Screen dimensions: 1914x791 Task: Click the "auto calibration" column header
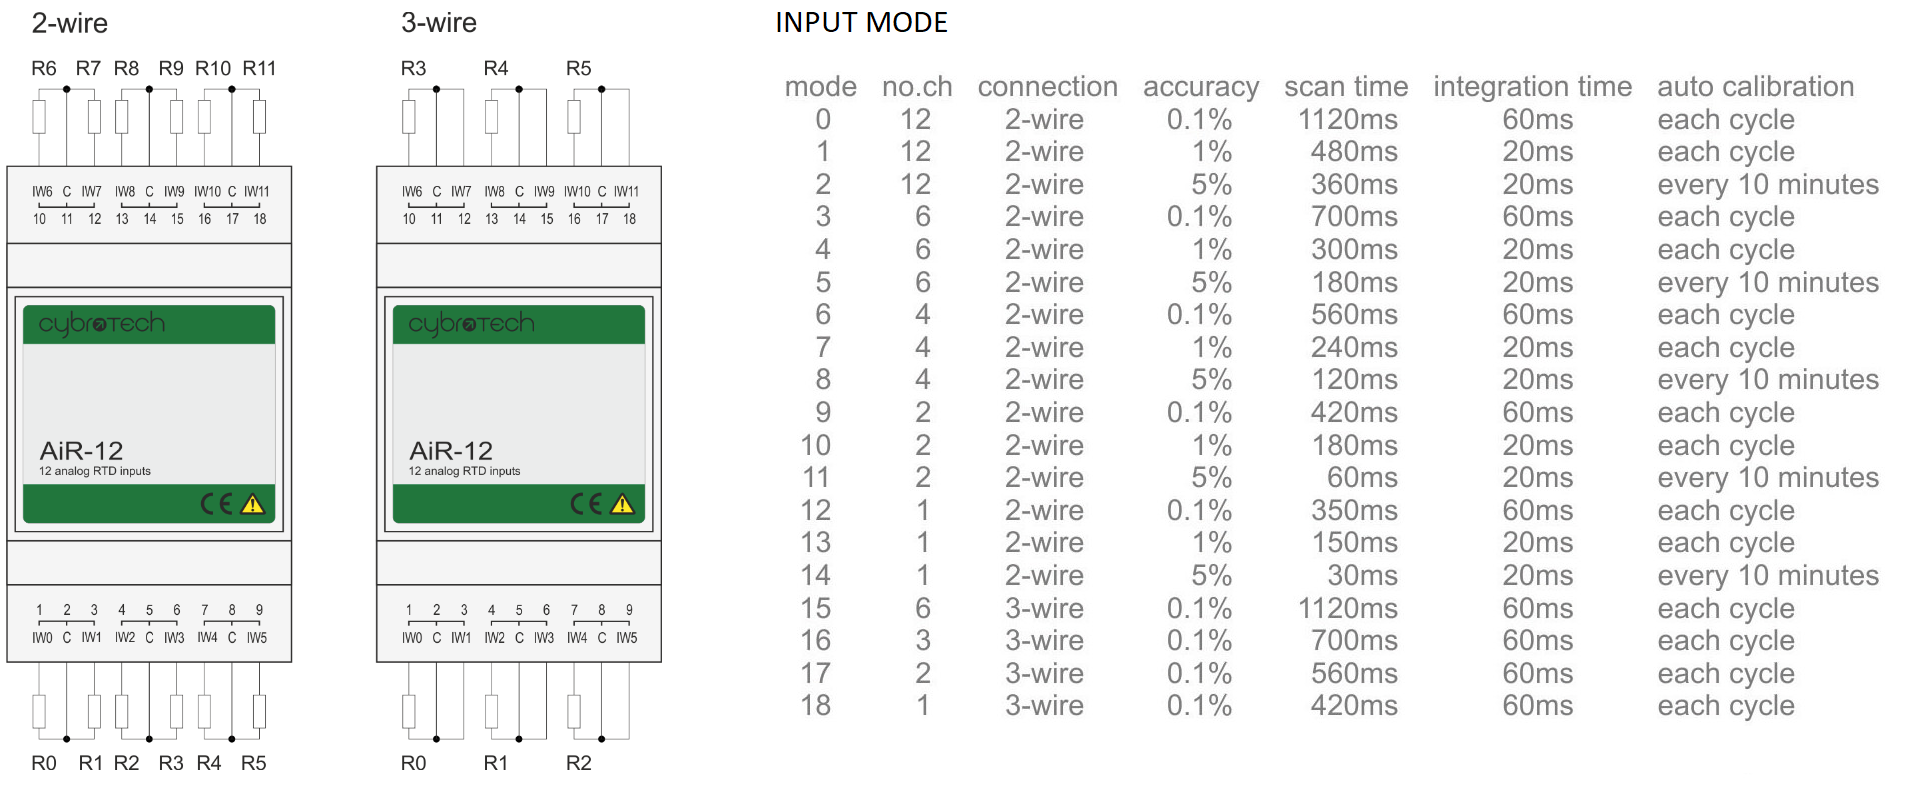coord(1755,87)
